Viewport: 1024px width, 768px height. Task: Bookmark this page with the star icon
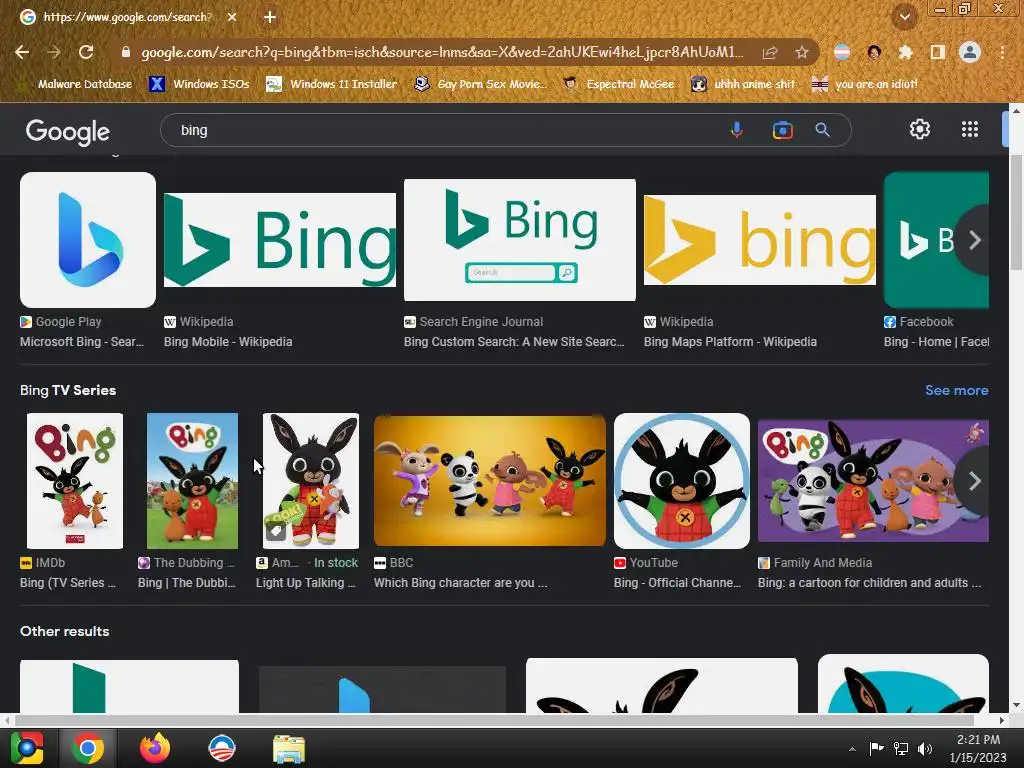point(801,52)
